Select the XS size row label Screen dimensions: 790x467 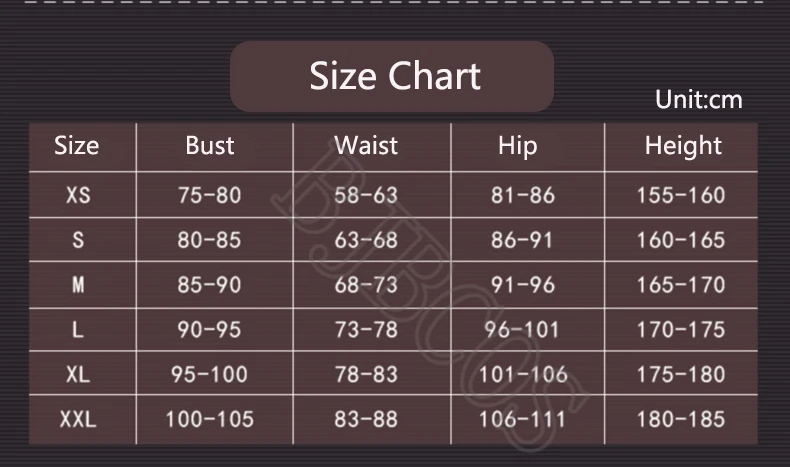click(x=78, y=195)
